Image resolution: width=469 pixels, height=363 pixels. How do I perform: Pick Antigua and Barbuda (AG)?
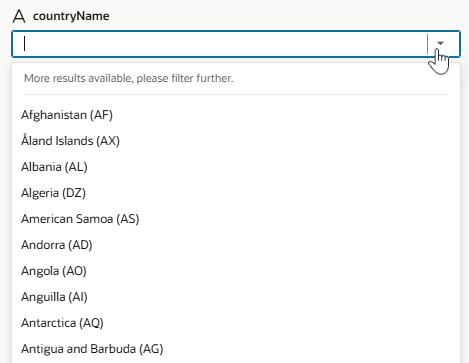pos(236,349)
